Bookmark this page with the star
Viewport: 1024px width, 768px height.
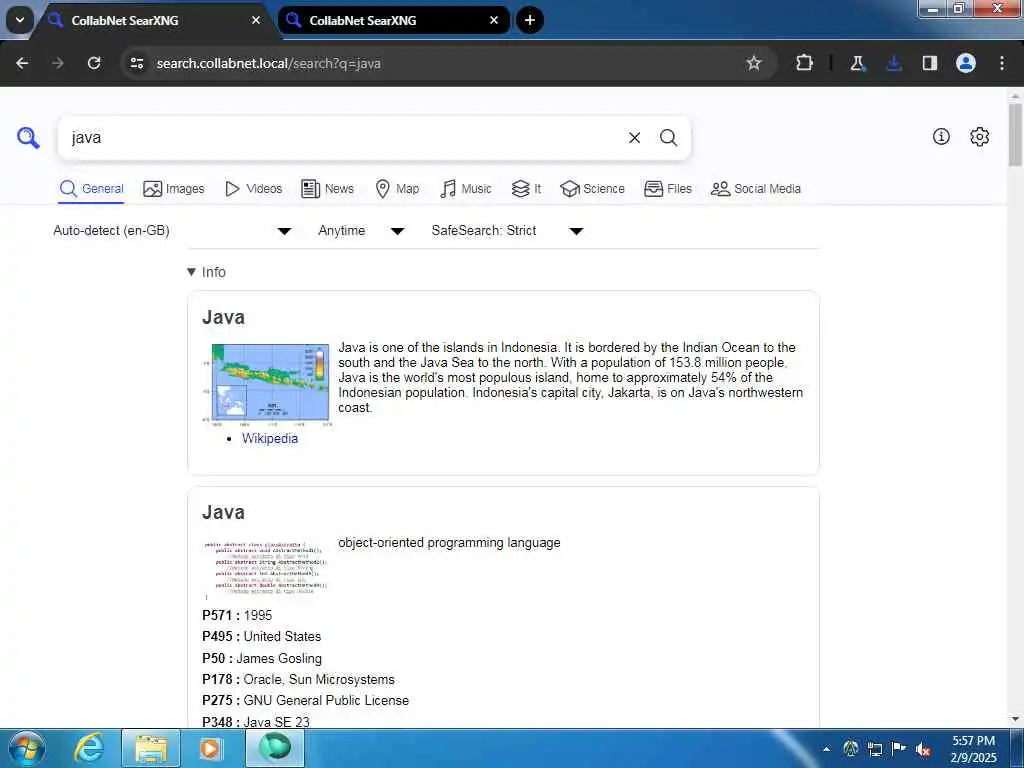click(x=754, y=63)
